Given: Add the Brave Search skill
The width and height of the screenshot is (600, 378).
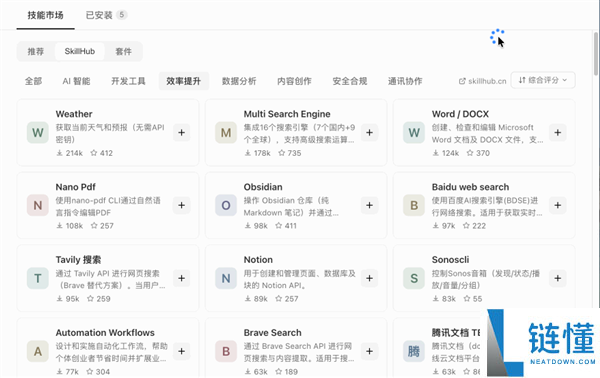Looking at the screenshot, I should [x=369, y=351].
